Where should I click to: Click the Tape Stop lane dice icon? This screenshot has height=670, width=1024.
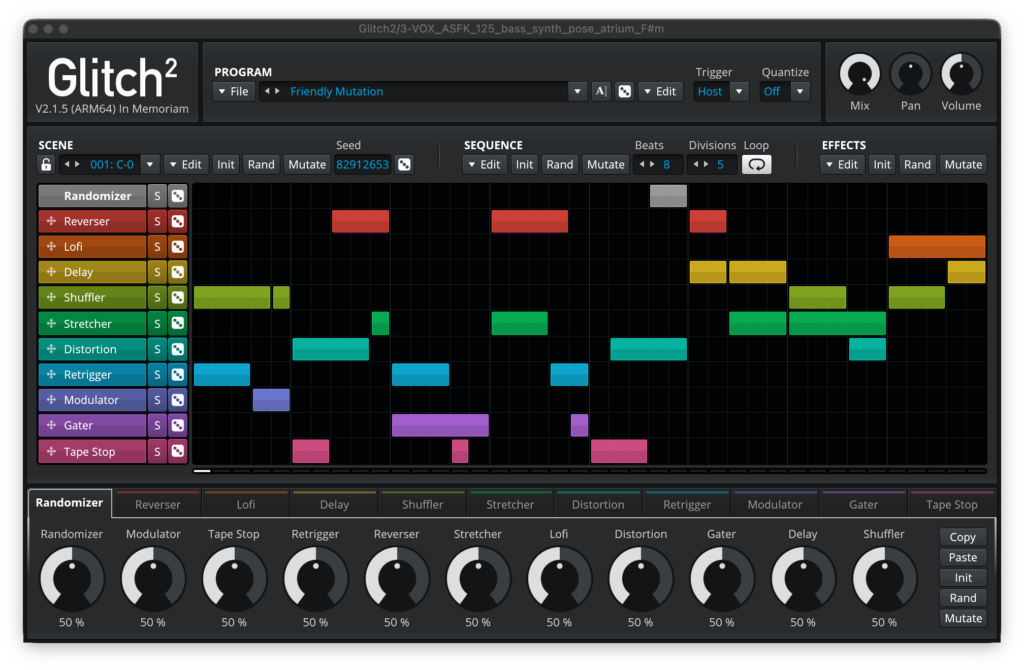(x=178, y=451)
